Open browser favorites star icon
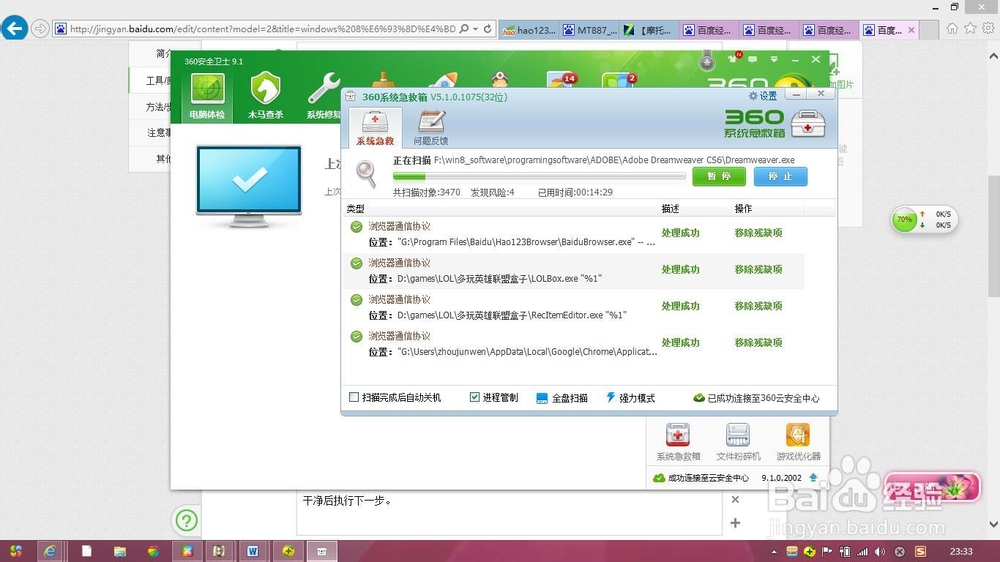The width and height of the screenshot is (1000, 562). click(x=970, y=28)
